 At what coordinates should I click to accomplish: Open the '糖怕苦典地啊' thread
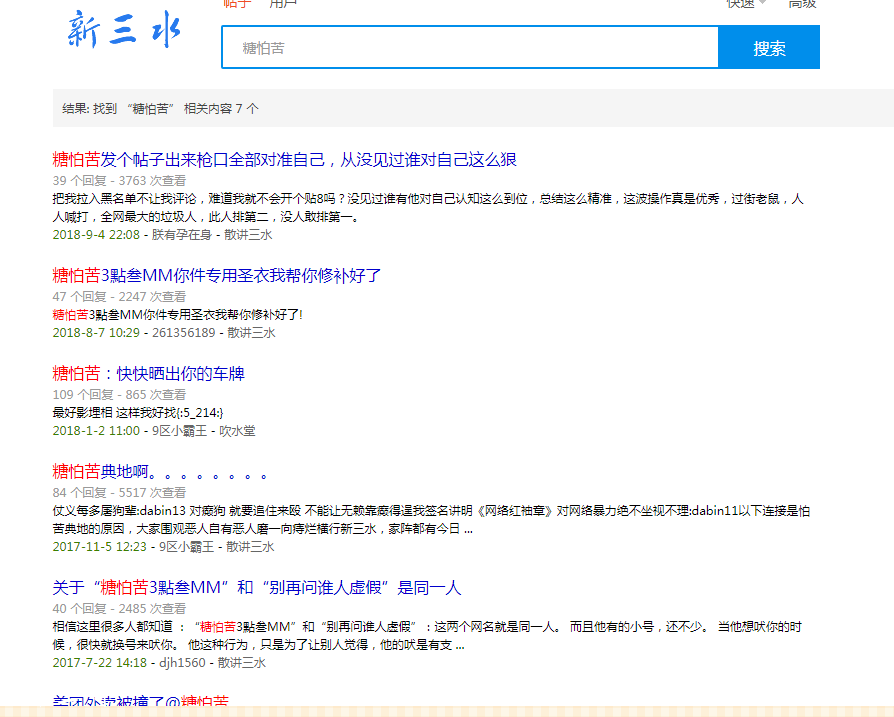coord(160,471)
